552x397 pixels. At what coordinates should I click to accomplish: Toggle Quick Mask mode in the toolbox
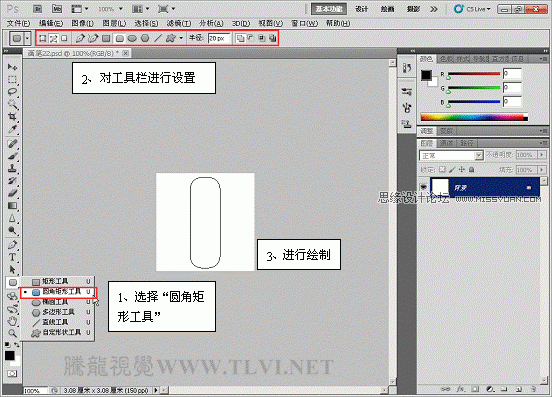pyautogui.click(x=12, y=373)
